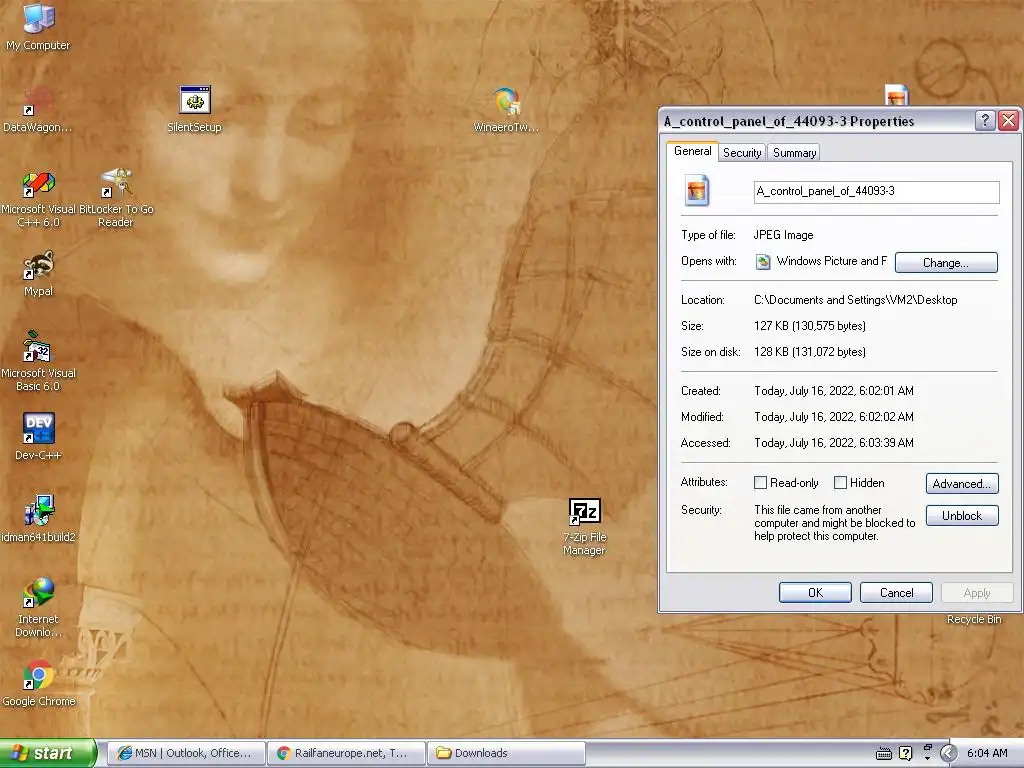Select the WinaeroTw... desktop icon

(x=506, y=109)
